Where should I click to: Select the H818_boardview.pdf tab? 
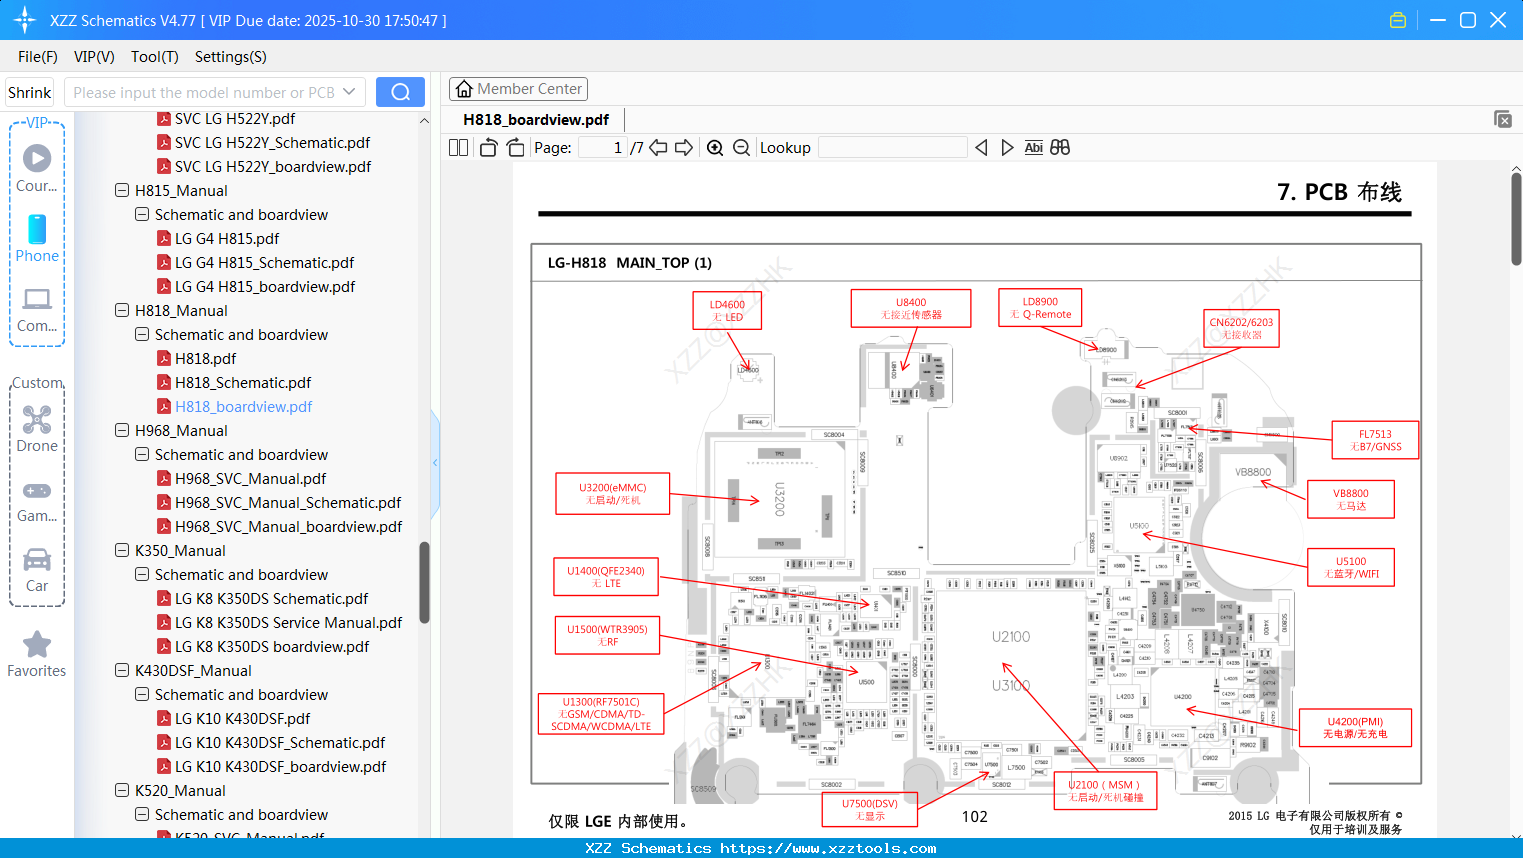point(536,120)
